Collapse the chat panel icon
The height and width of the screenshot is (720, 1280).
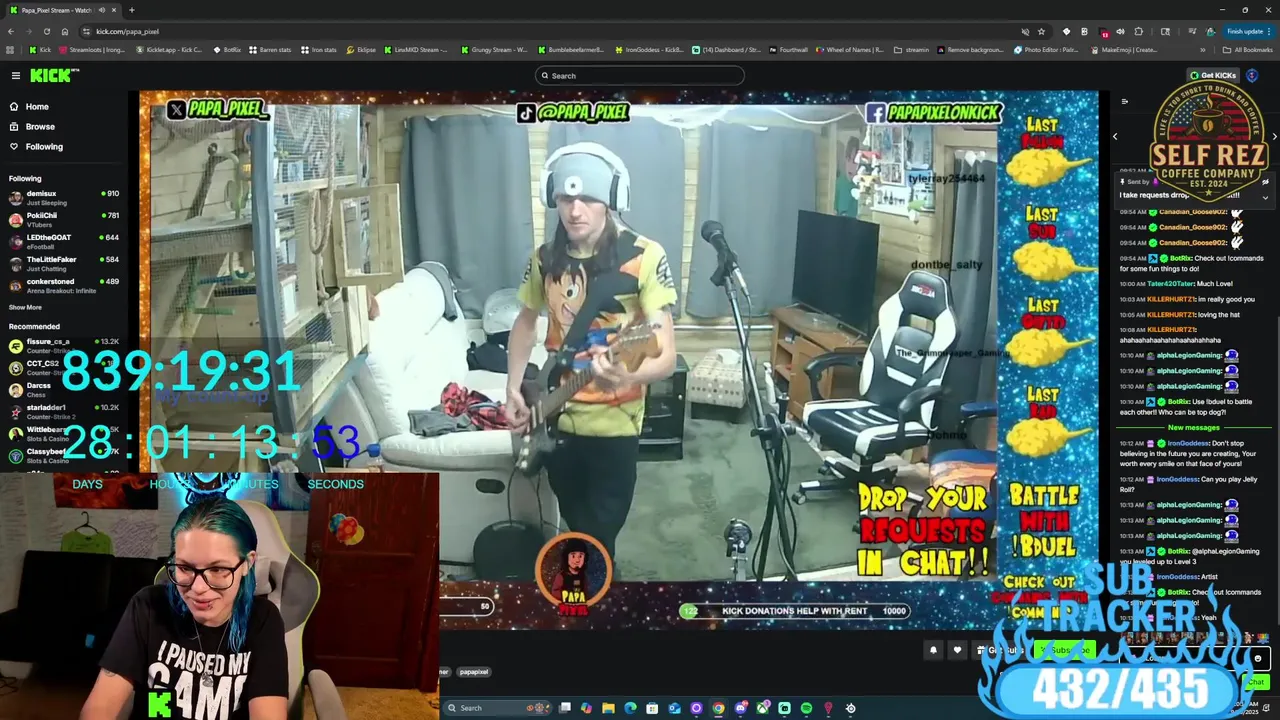click(x=1124, y=101)
